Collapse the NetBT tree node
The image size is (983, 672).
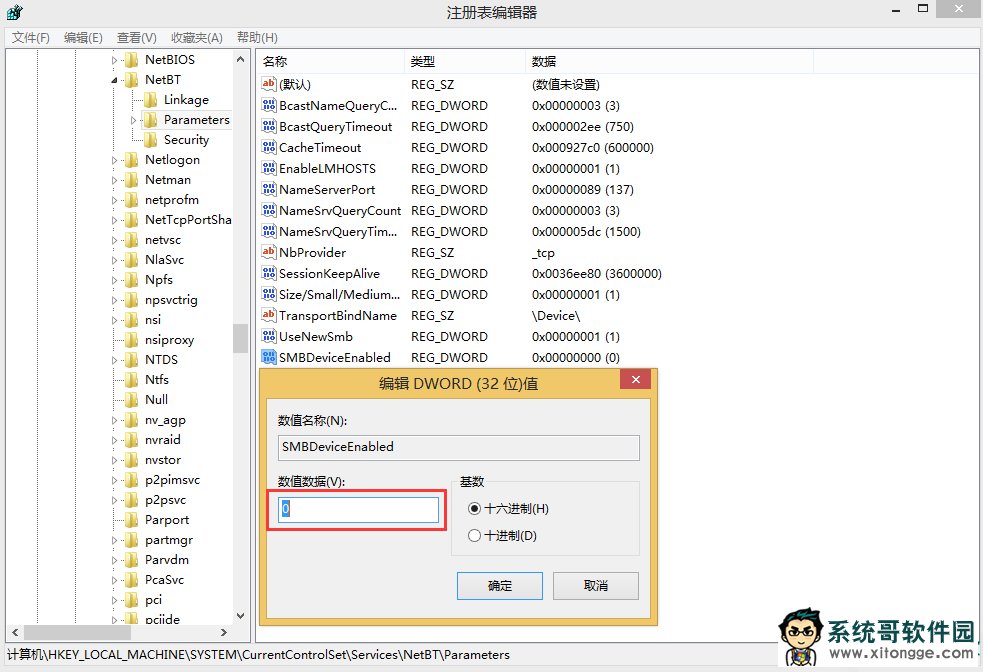point(114,80)
